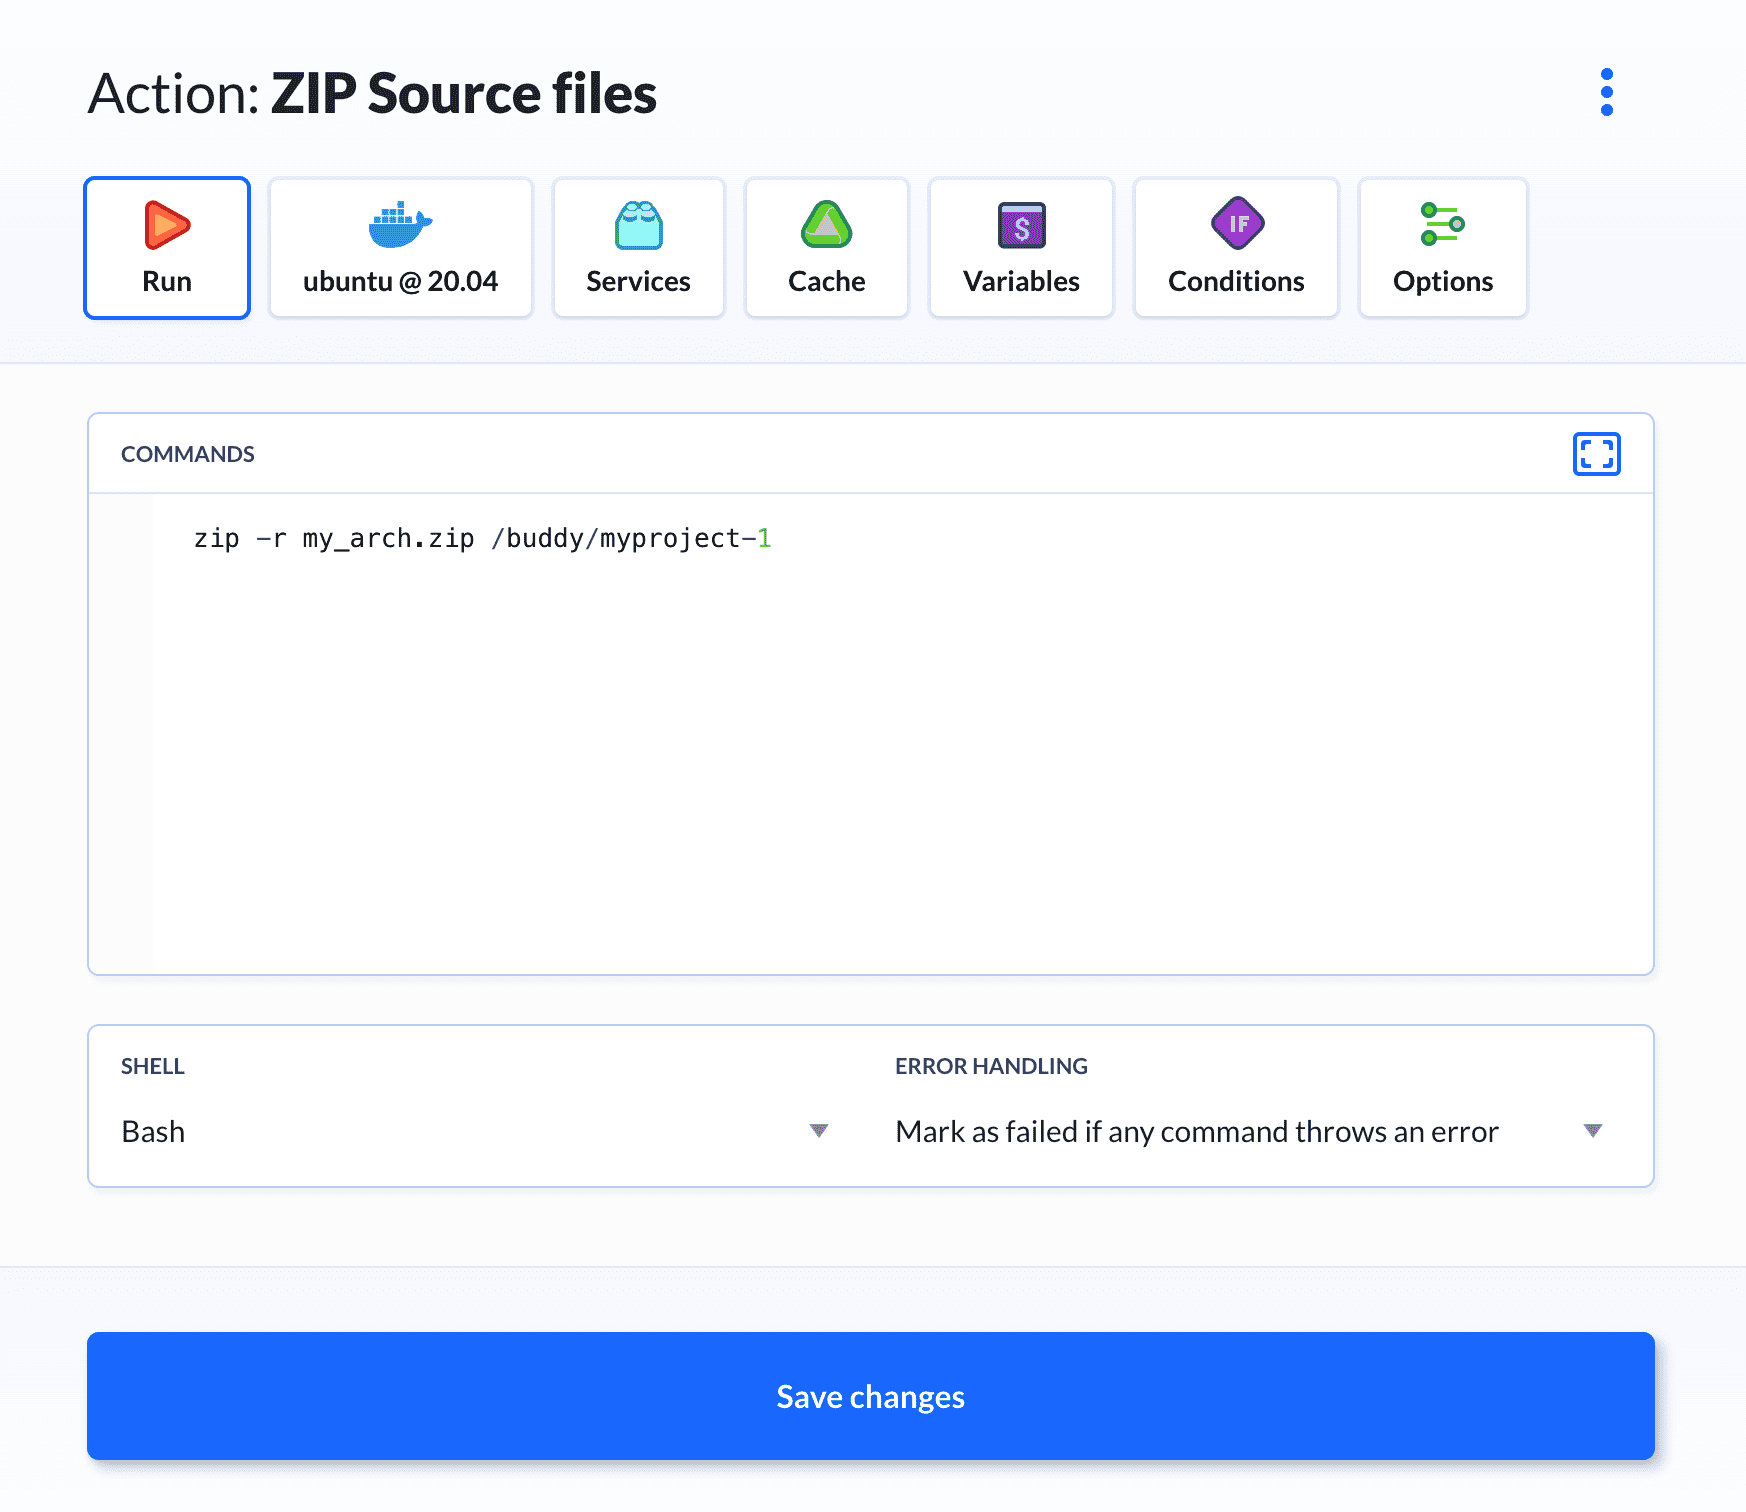Click the zip command line in editor
This screenshot has width=1746, height=1512.
pyautogui.click(x=482, y=539)
